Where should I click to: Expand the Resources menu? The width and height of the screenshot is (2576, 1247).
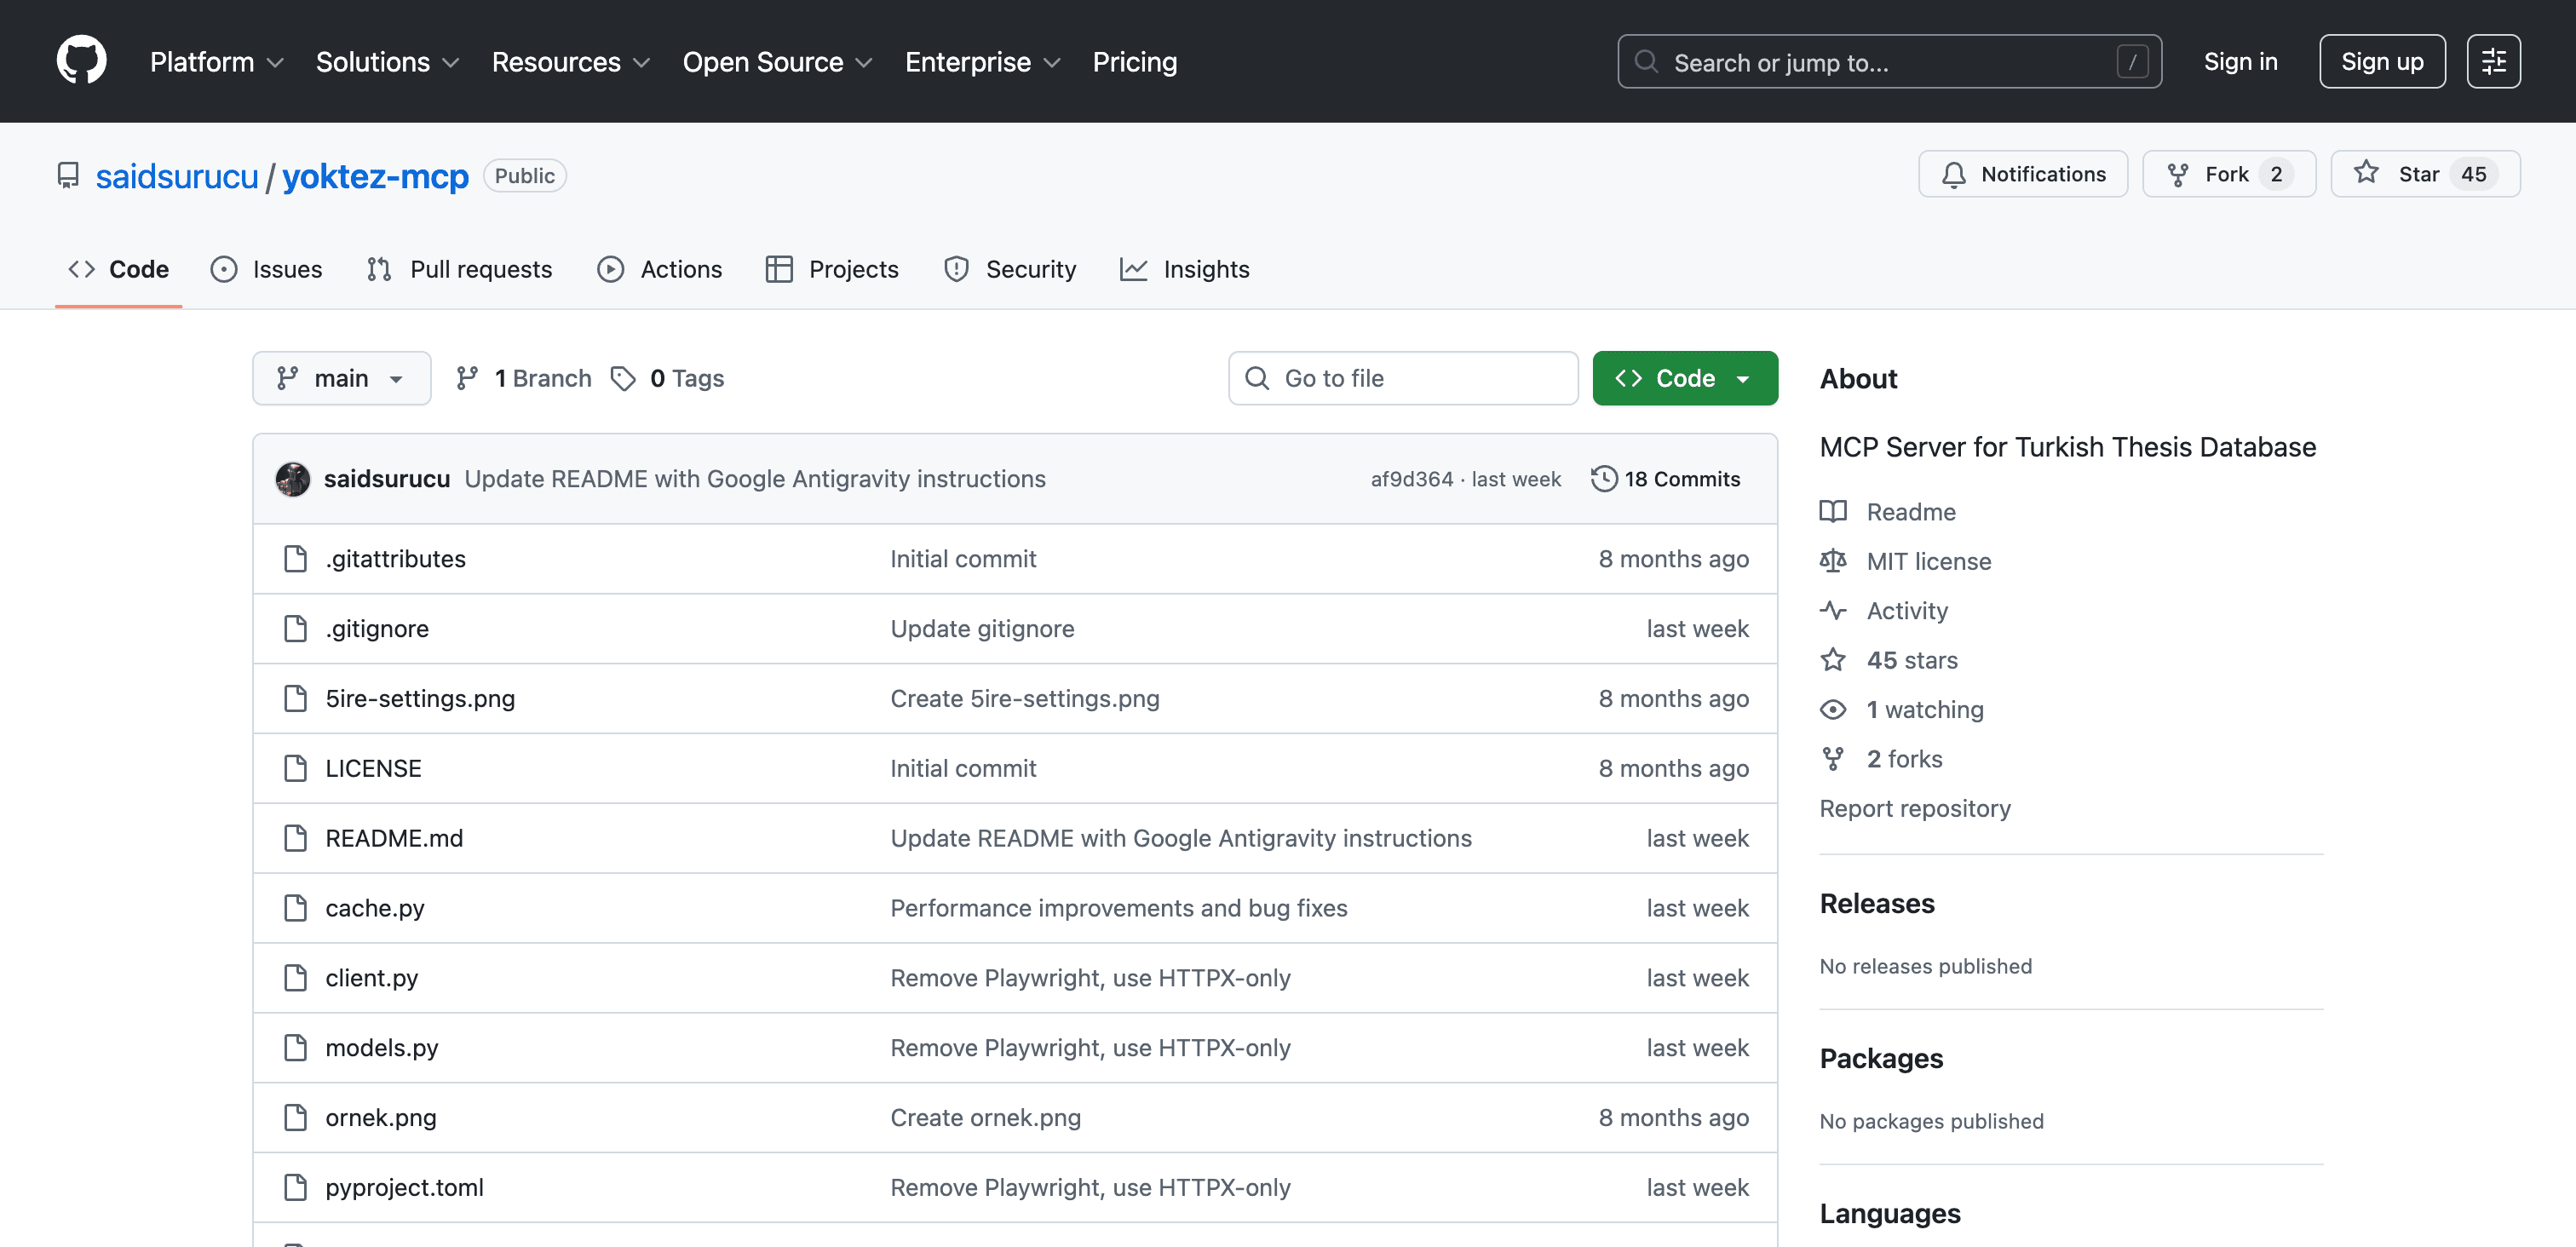coord(570,62)
